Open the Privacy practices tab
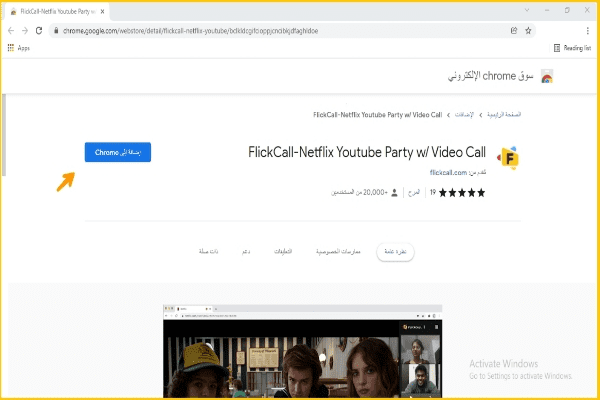This screenshot has height=400, width=600. (x=338, y=251)
